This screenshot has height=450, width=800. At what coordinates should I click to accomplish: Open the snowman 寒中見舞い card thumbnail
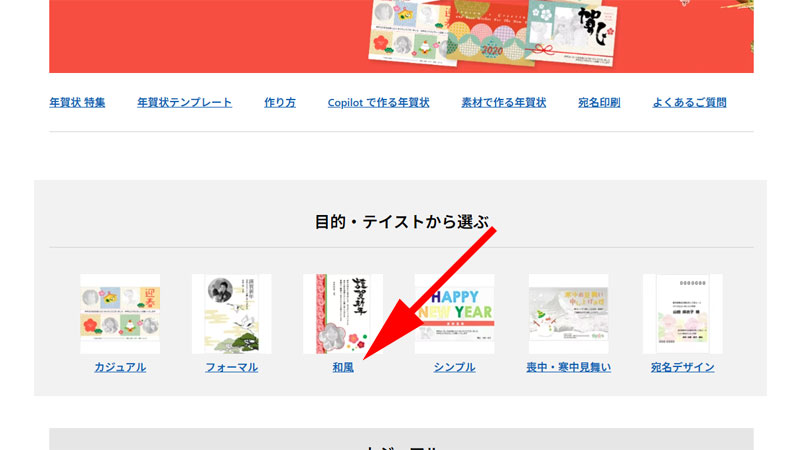(x=568, y=314)
